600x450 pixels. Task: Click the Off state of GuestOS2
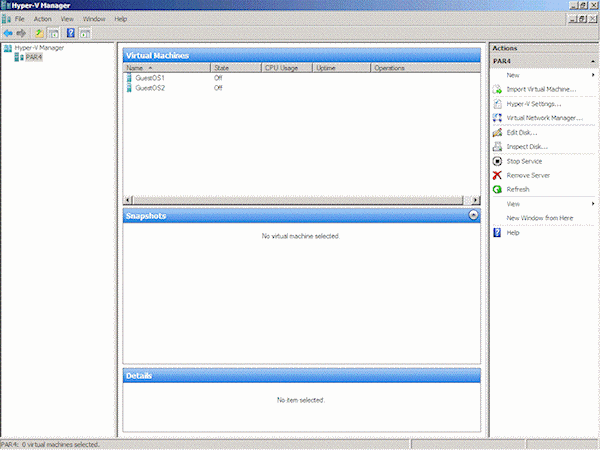point(218,88)
